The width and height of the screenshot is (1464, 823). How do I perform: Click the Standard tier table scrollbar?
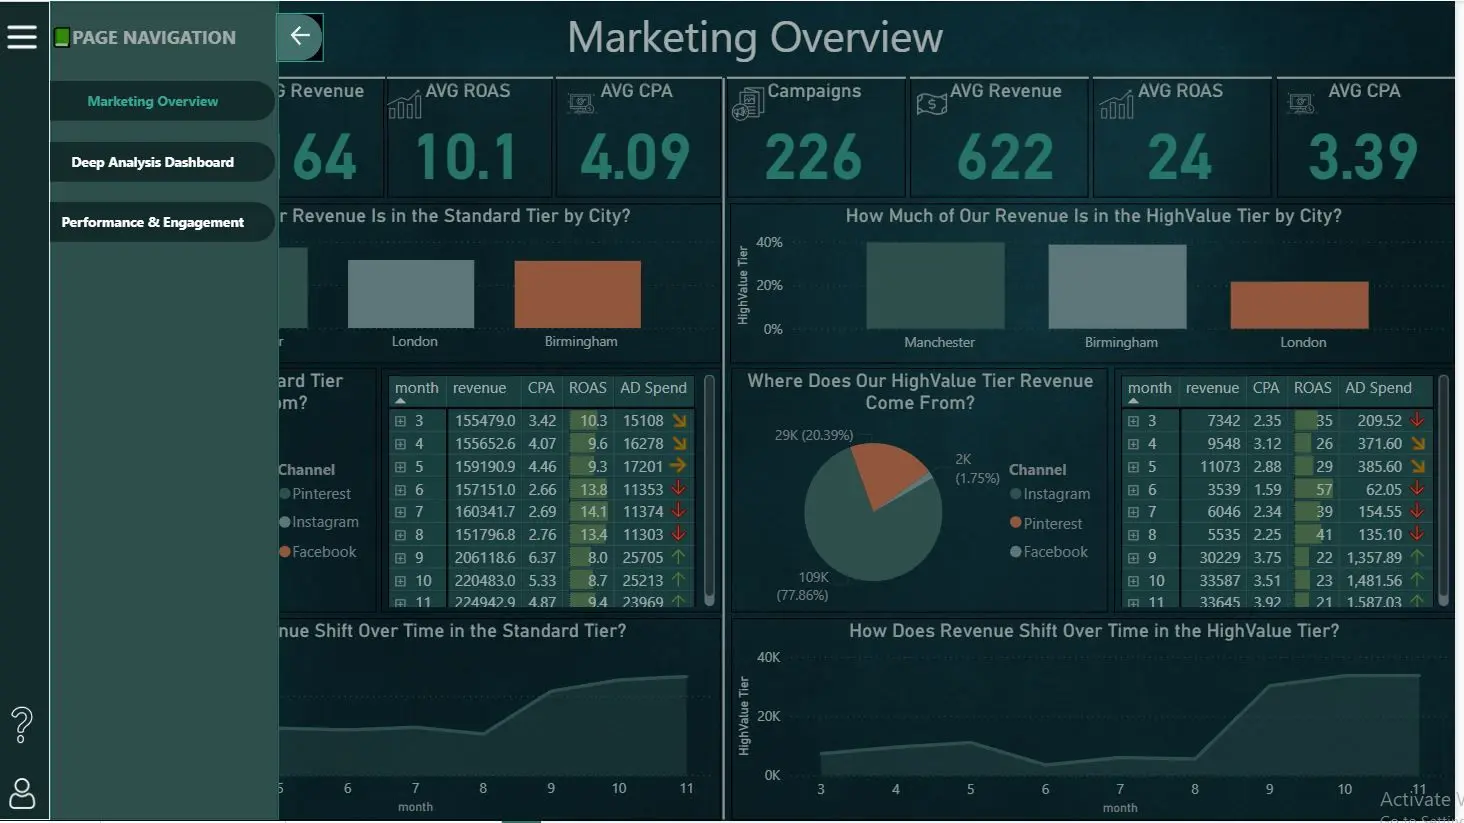click(x=709, y=490)
